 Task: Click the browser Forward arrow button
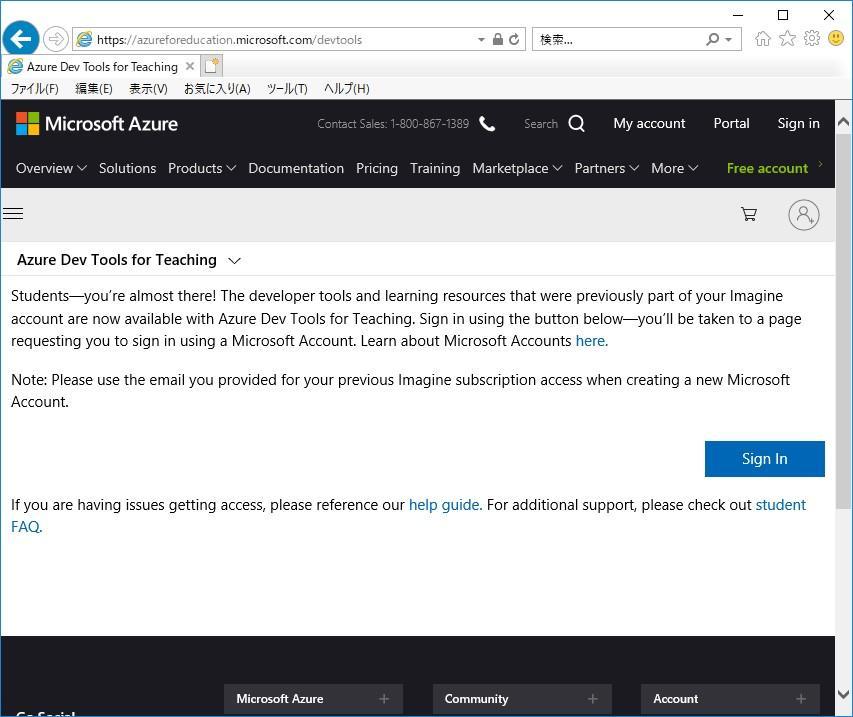coord(55,39)
